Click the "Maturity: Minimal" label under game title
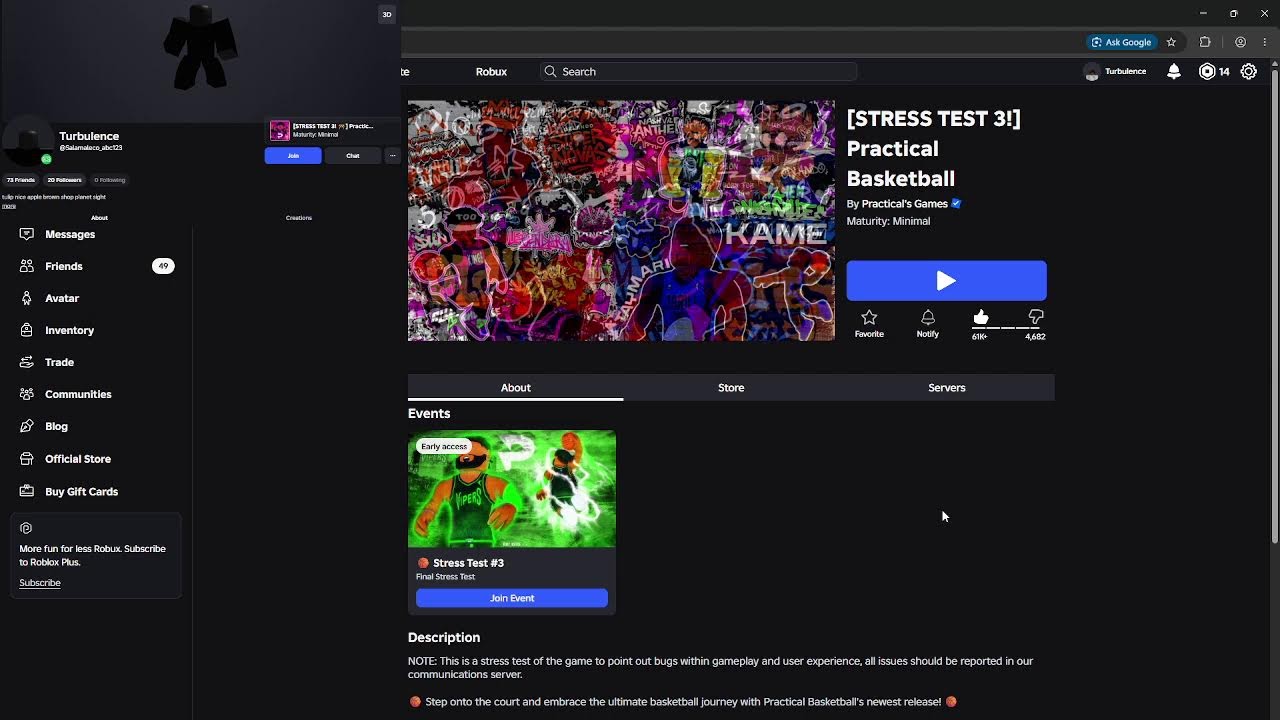The height and width of the screenshot is (720, 1280). point(888,221)
